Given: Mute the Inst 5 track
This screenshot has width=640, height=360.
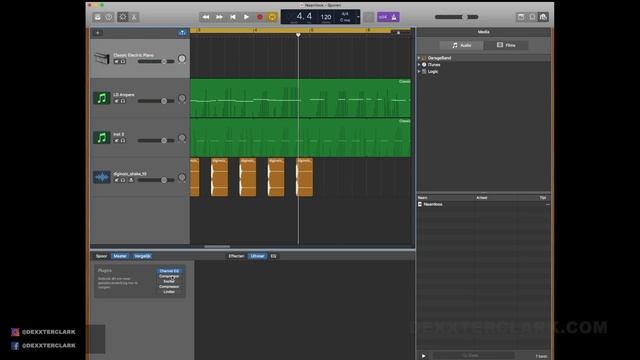Looking at the screenshot, I should 116,140.
